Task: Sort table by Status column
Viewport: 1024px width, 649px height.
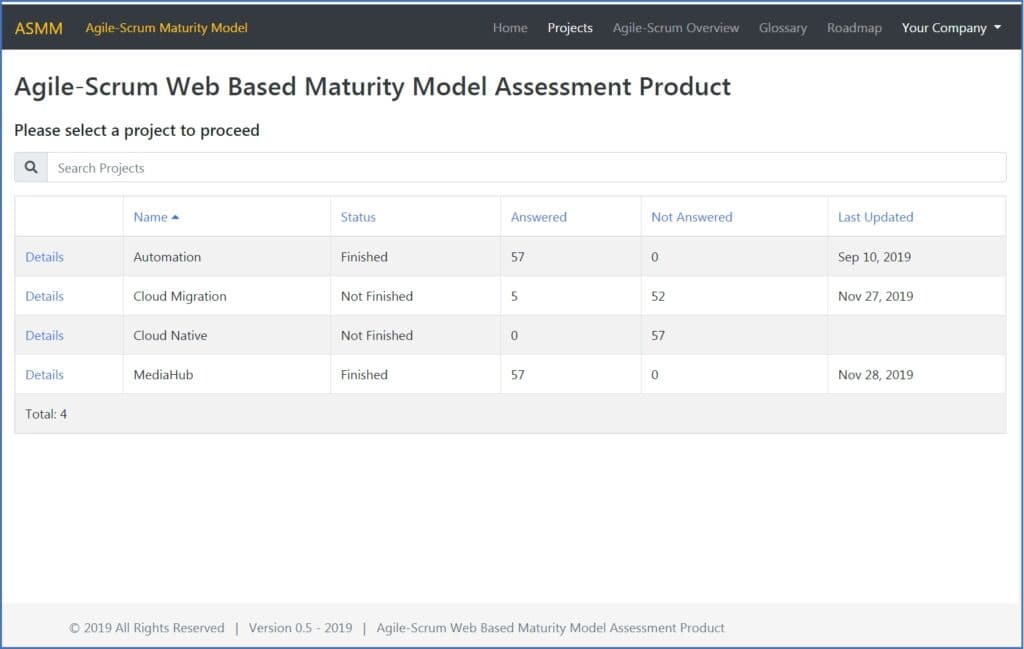Action: tap(358, 217)
